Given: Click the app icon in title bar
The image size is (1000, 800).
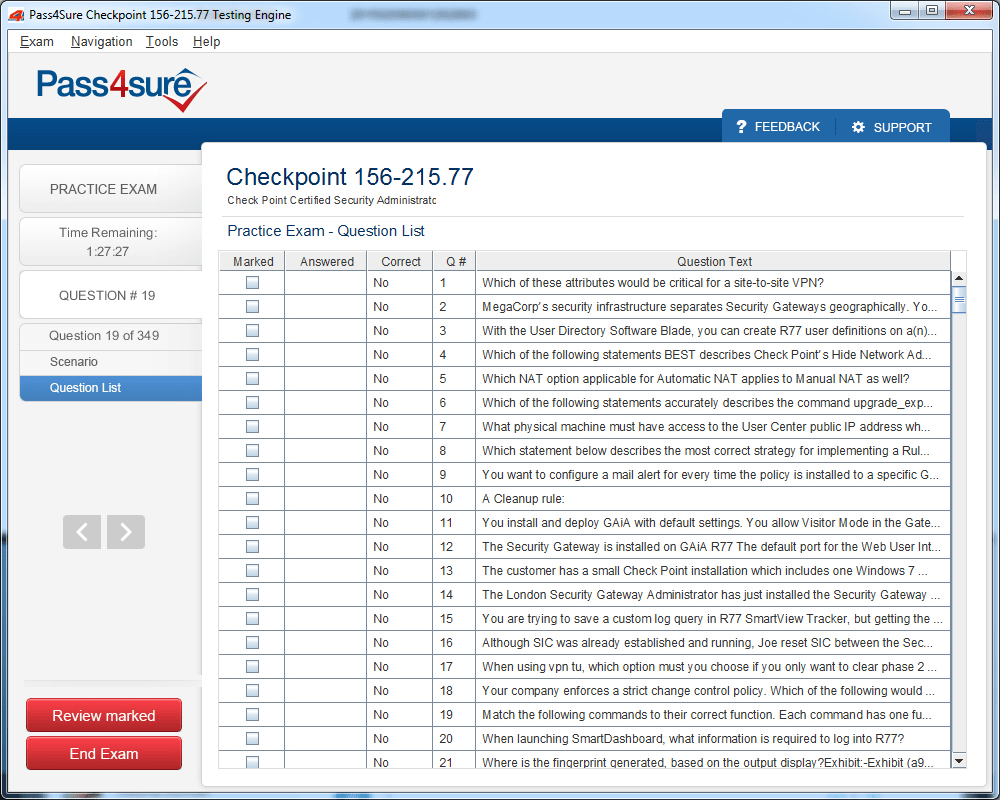Looking at the screenshot, I should pos(17,15).
